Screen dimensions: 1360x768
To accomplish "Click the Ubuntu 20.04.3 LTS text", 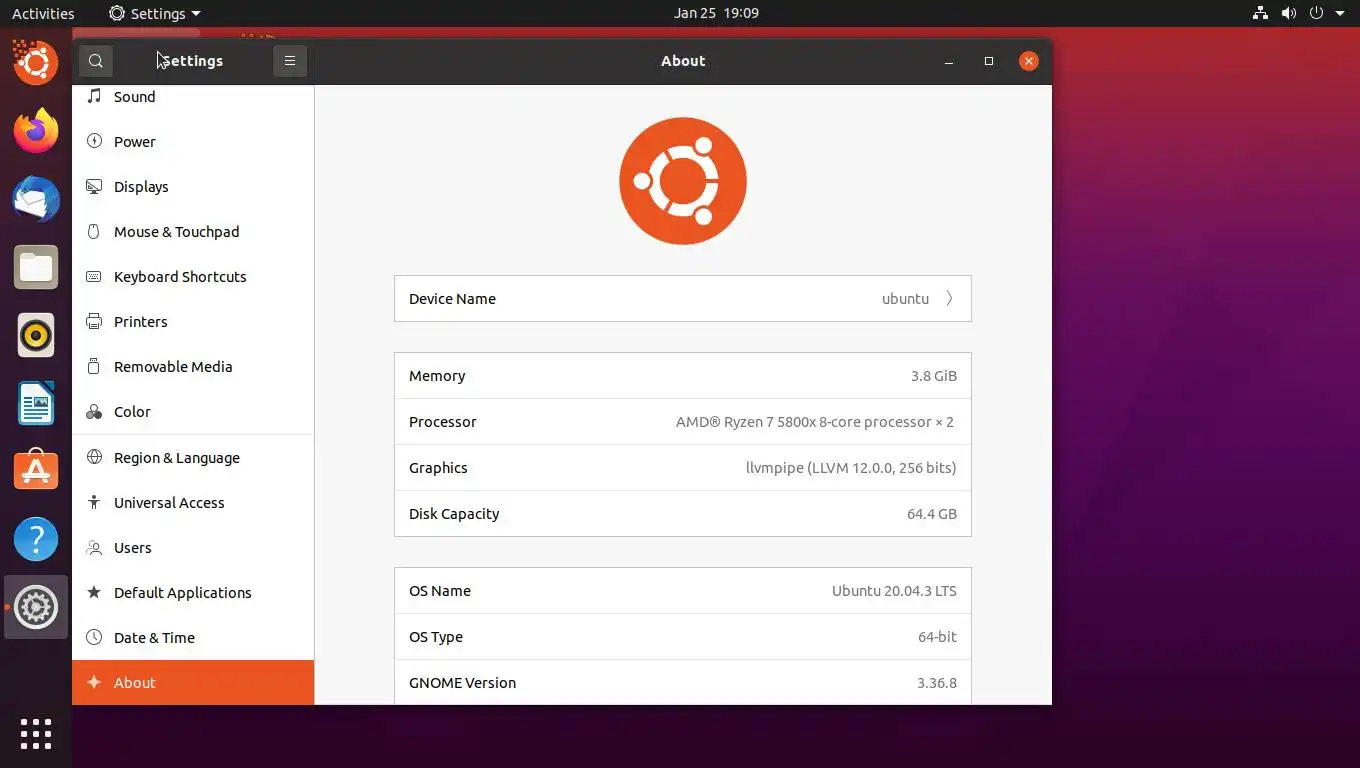I will tap(894, 591).
